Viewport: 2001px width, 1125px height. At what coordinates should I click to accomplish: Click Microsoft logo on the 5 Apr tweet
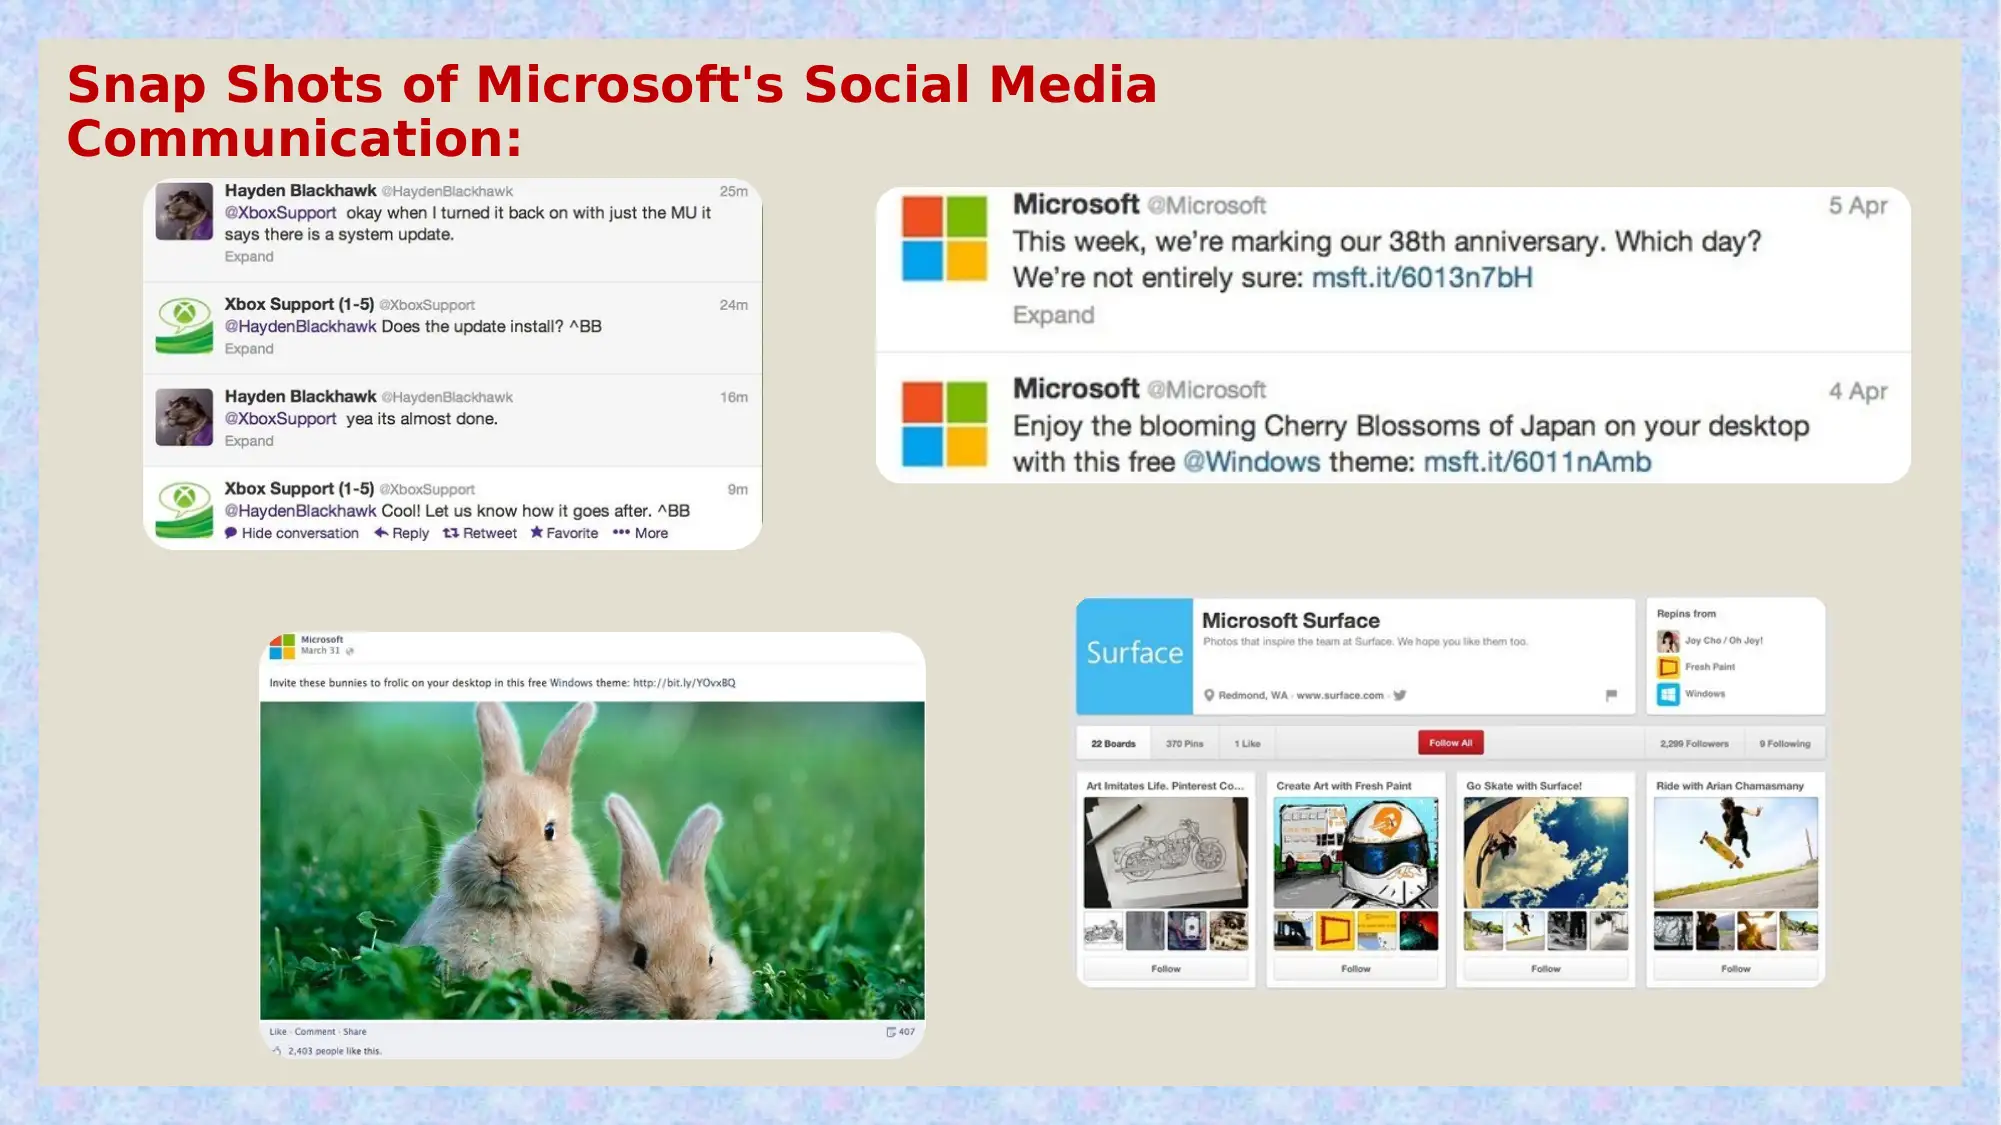(x=944, y=238)
